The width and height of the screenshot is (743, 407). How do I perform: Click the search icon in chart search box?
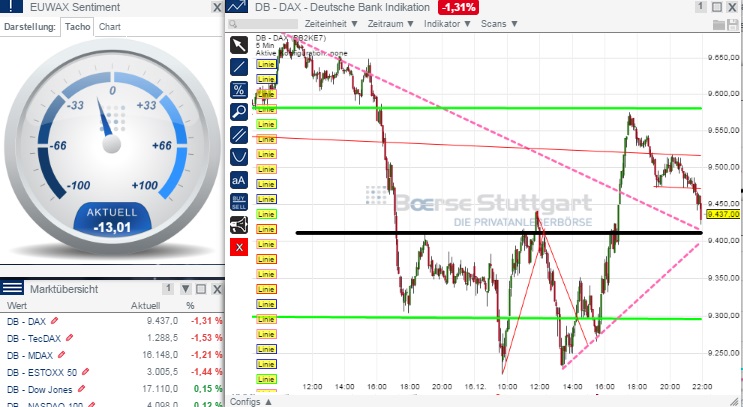(x=233, y=24)
